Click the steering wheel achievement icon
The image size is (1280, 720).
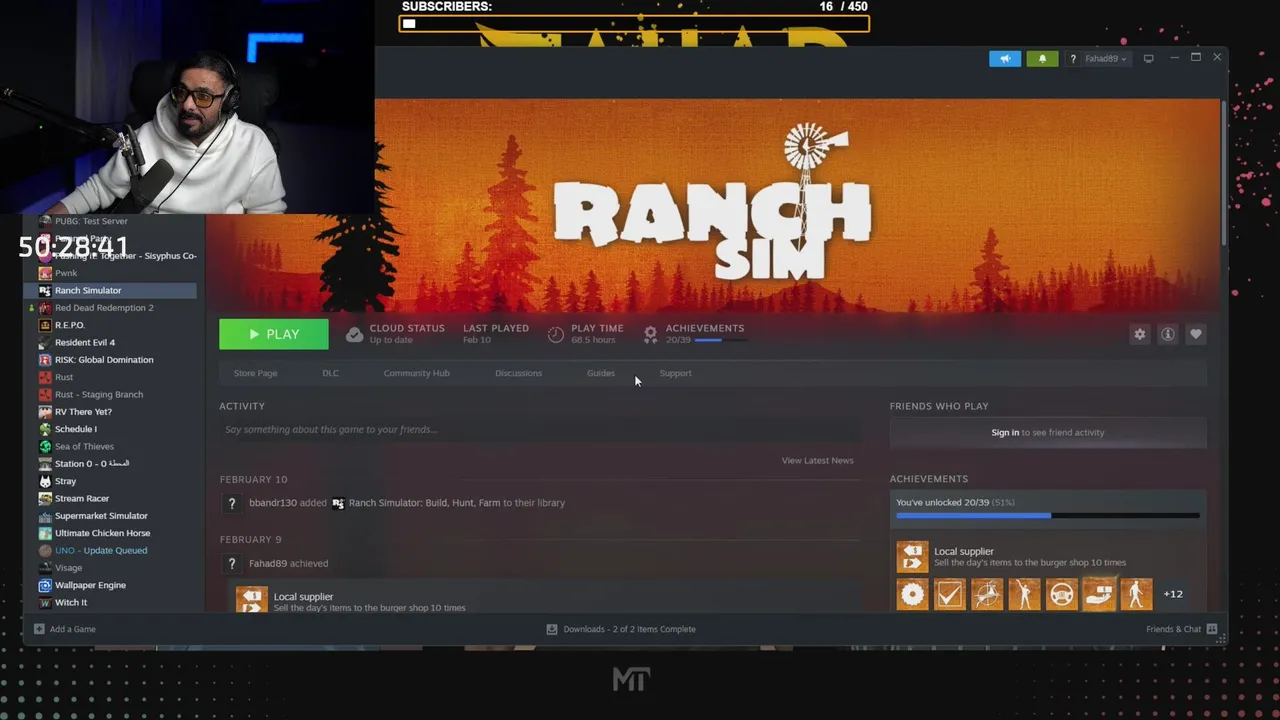tap(1061, 594)
